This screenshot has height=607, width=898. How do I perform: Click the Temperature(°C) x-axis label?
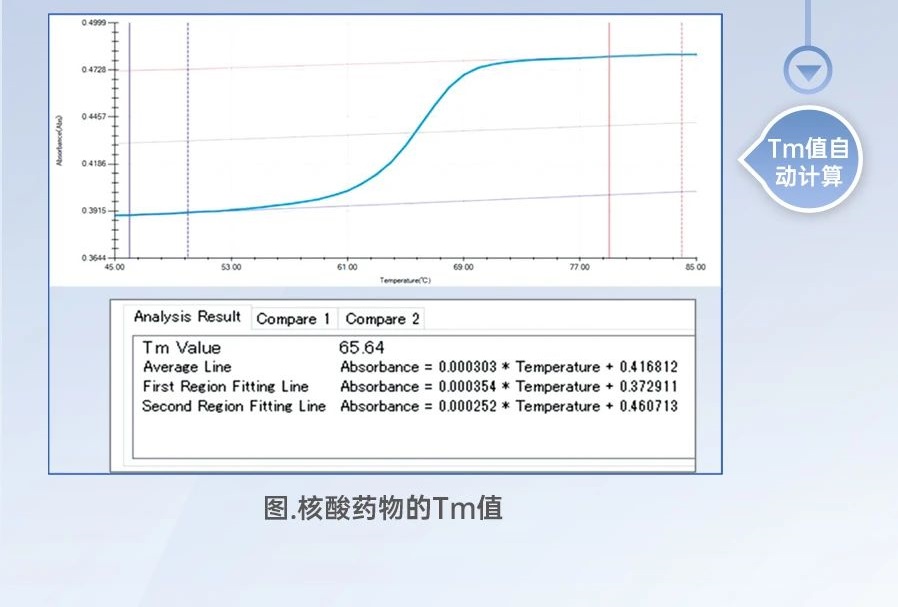[x=405, y=281]
